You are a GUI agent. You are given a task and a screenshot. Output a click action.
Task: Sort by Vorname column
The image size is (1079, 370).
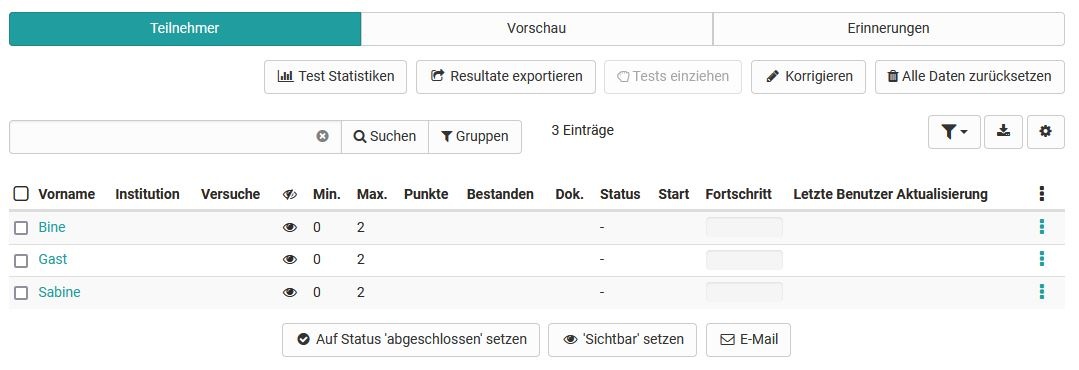(67, 194)
